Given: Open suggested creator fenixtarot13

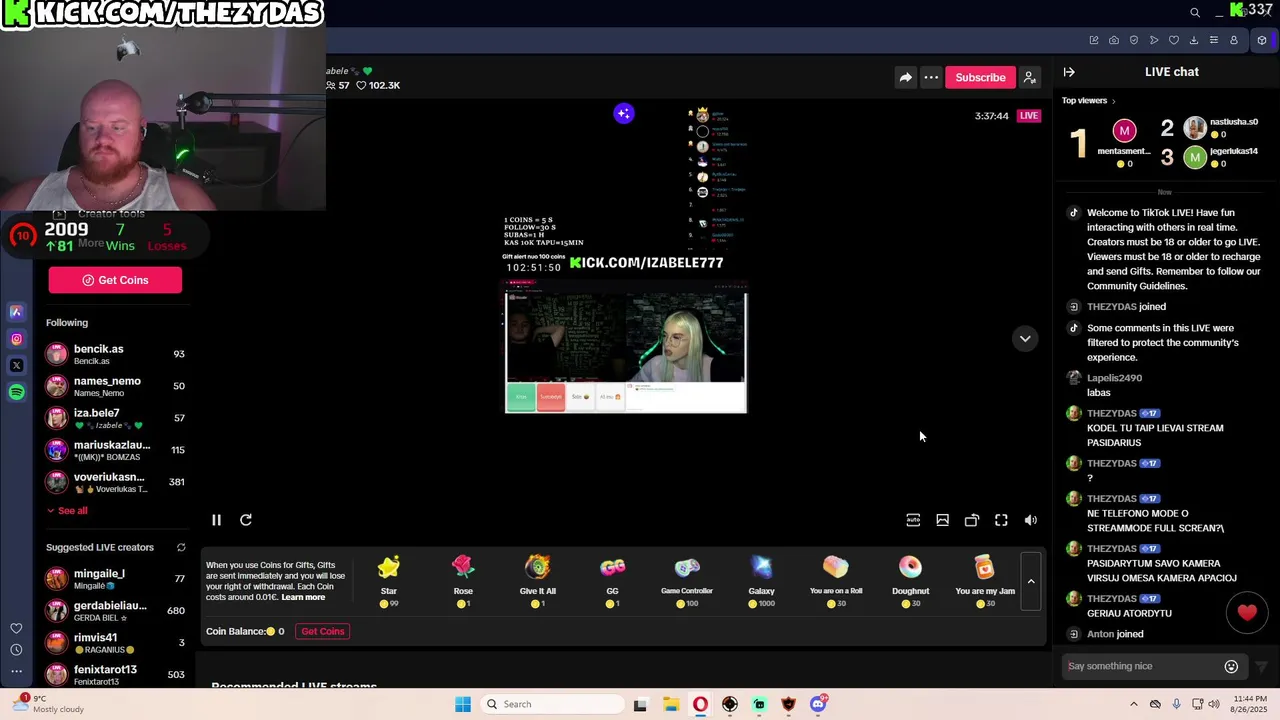Looking at the screenshot, I should [x=115, y=674].
